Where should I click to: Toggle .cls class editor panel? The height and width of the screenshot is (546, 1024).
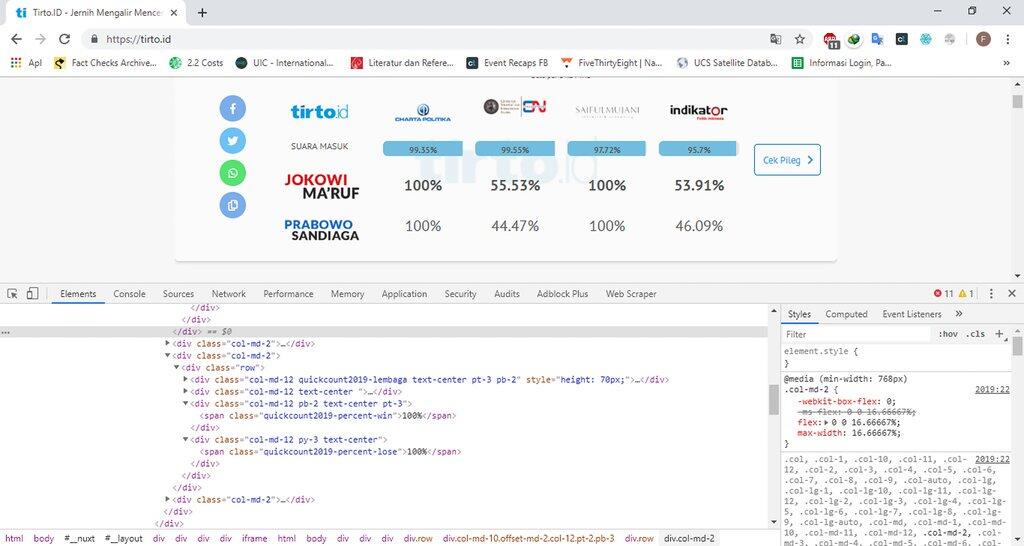976,334
